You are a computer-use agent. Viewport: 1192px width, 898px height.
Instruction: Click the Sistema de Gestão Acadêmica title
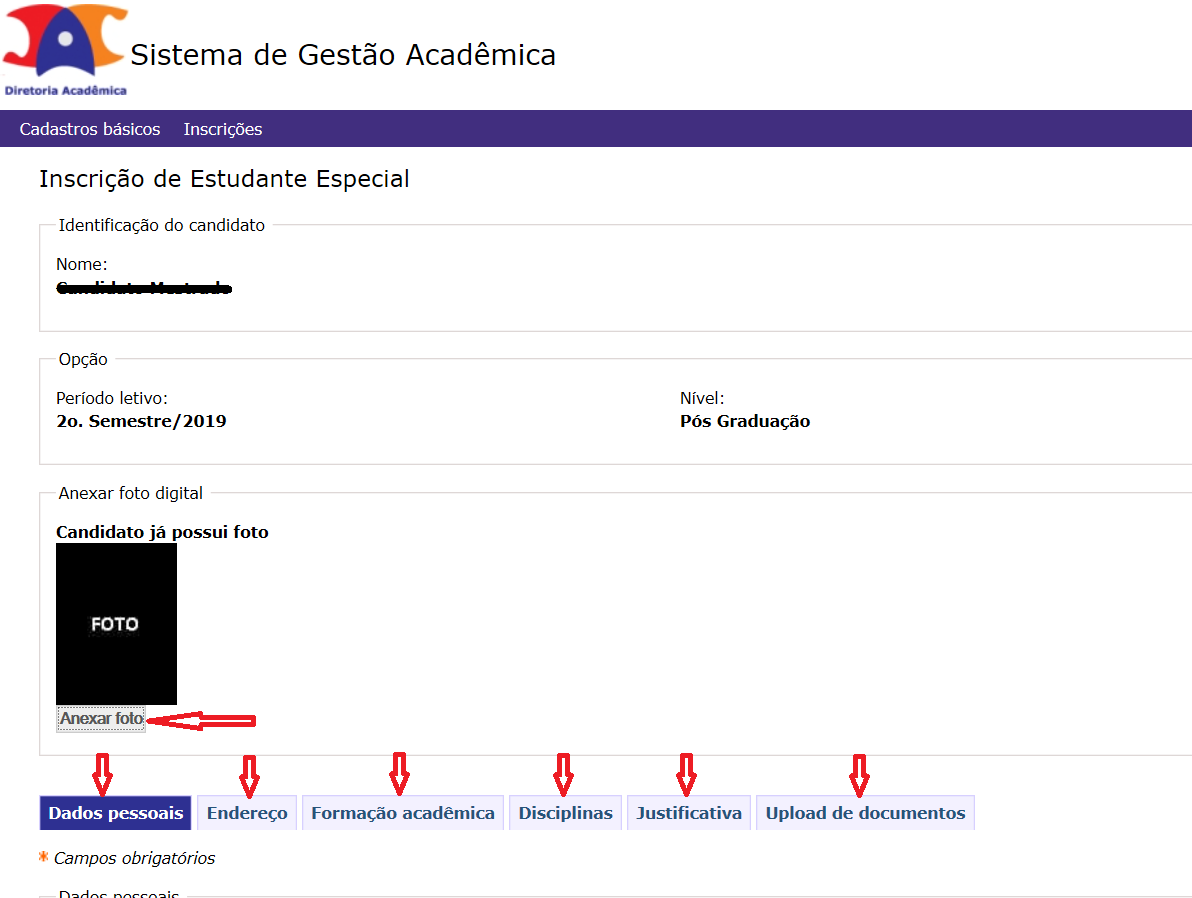coord(343,54)
